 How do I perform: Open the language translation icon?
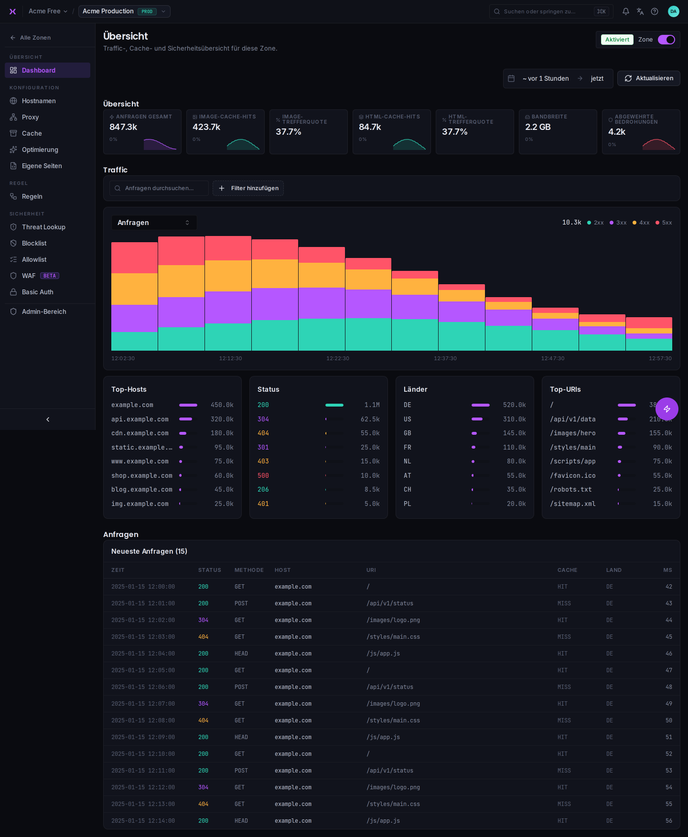[x=640, y=11]
